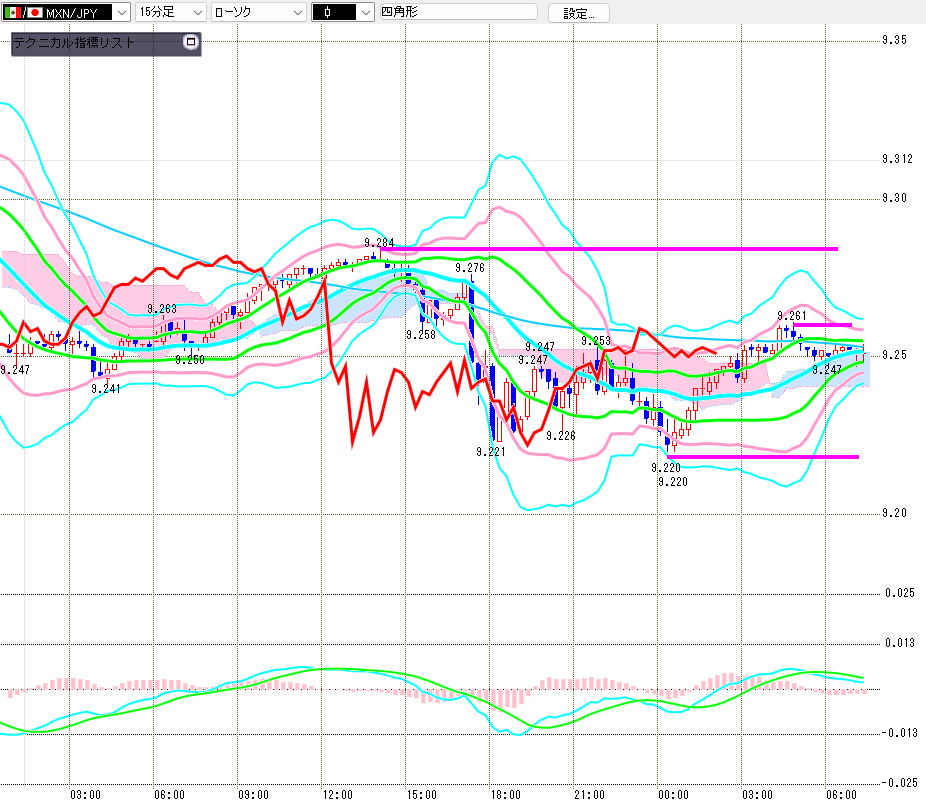Open the candle color style dropdown arrow
The width and height of the screenshot is (926, 805).
[x=366, y=12]
